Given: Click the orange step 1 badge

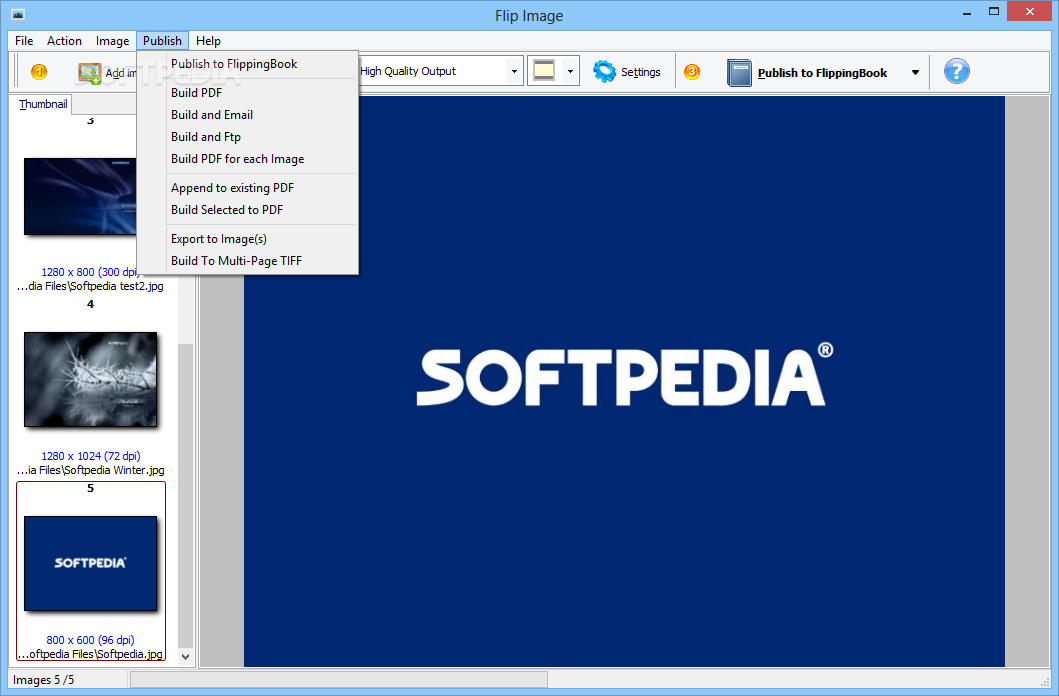Looking at the screenshot, I should tap(39, 72).
